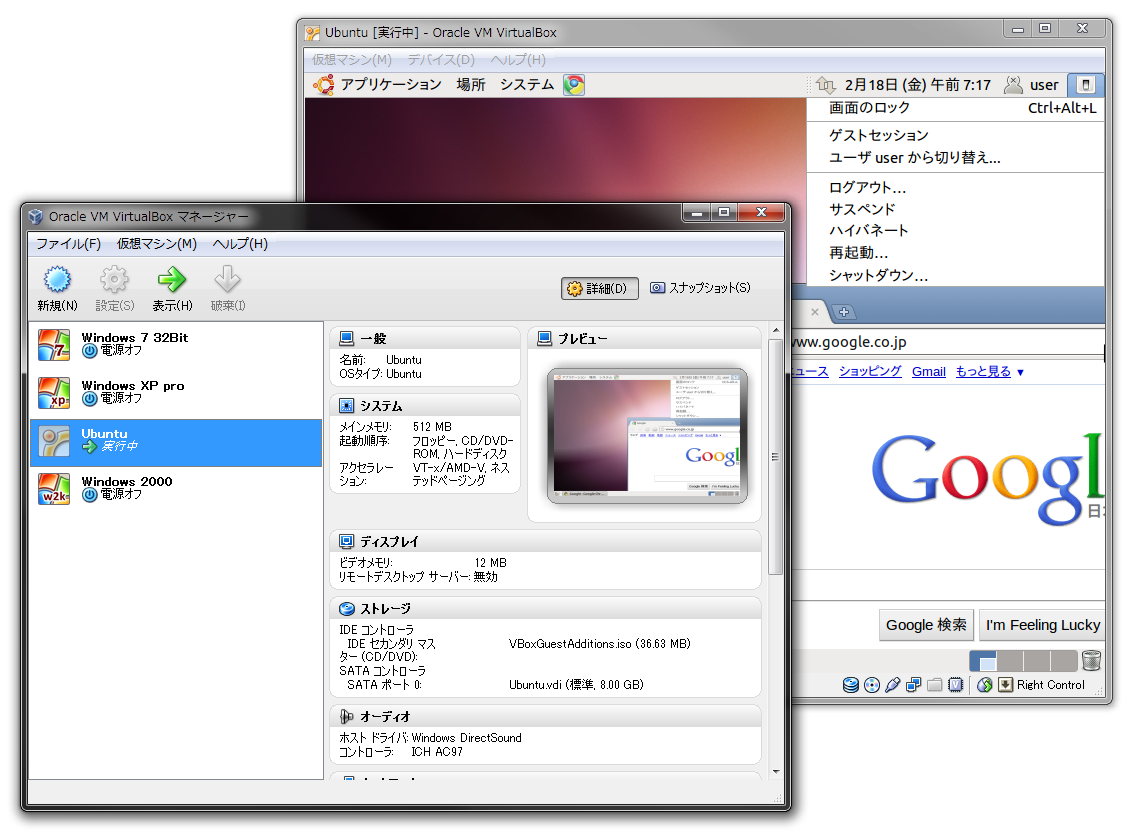Choose 再起動... from session menu
Screen dimensions: 1138x832
(956, 253)
